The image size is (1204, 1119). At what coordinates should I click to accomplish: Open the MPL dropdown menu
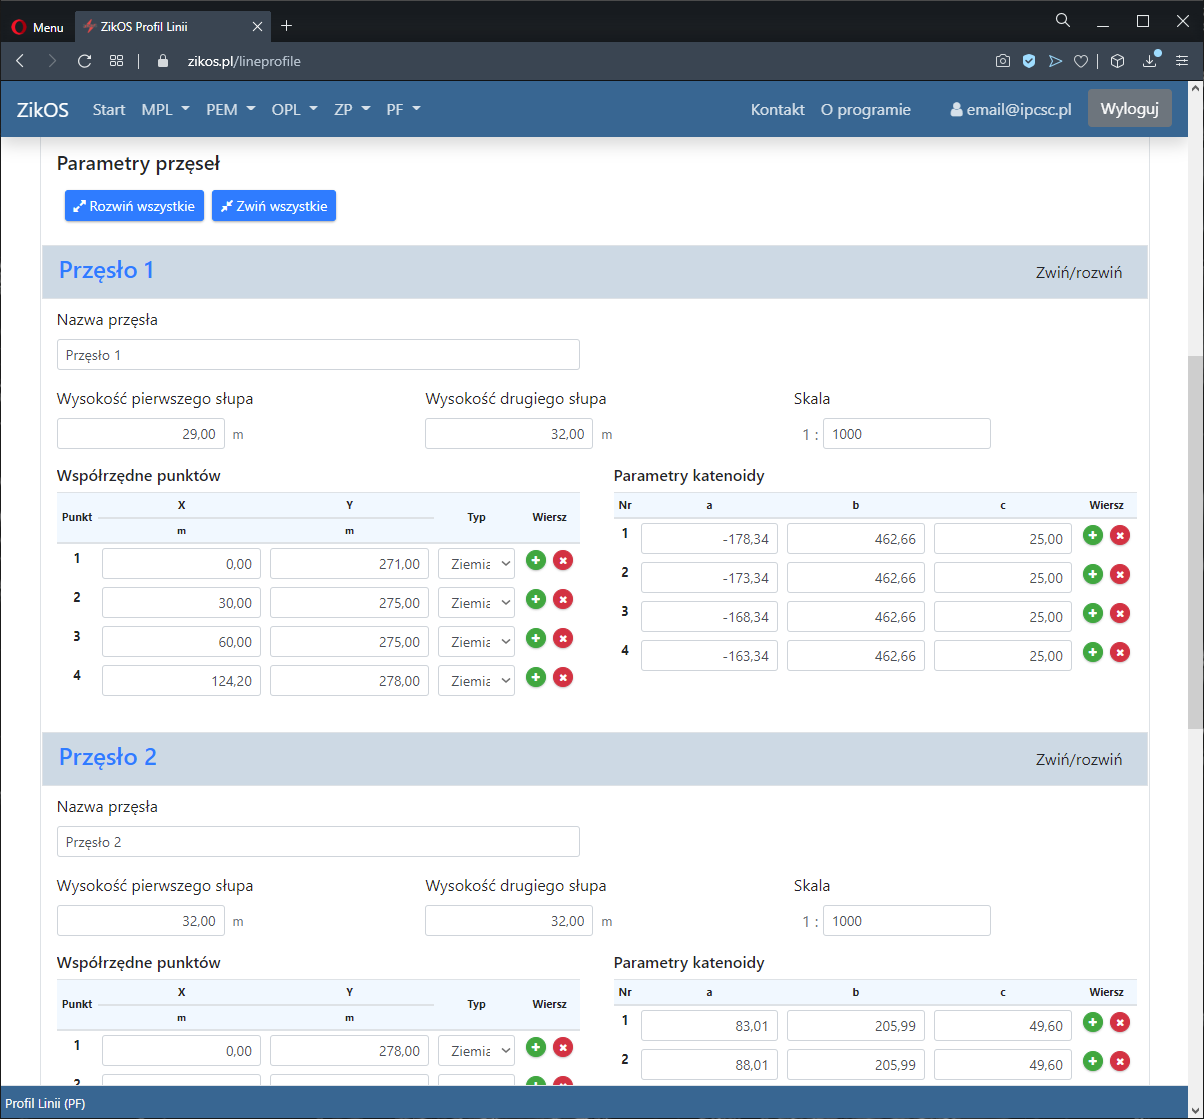(166, 109)
